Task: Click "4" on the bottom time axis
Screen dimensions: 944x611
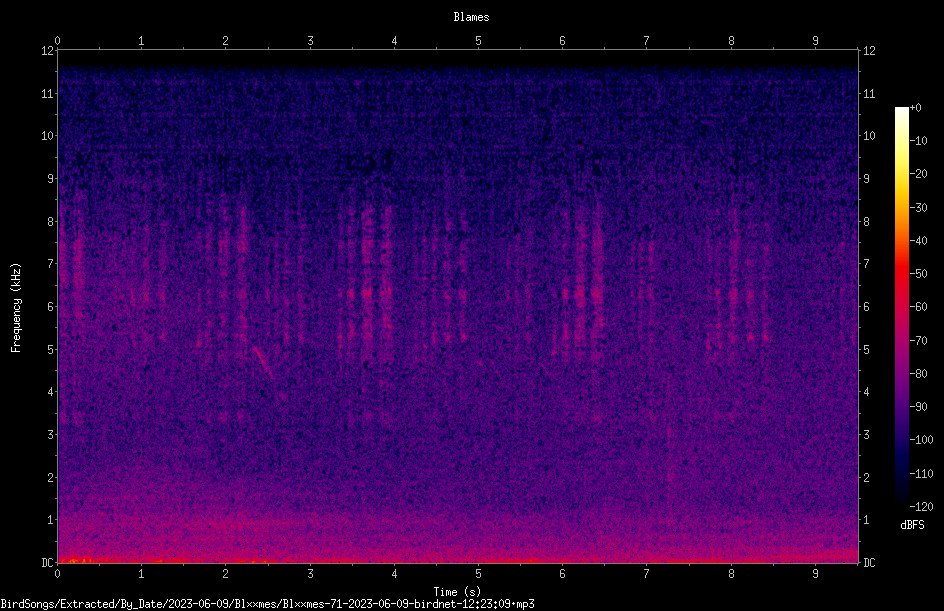Action: [x=394, y=574]
